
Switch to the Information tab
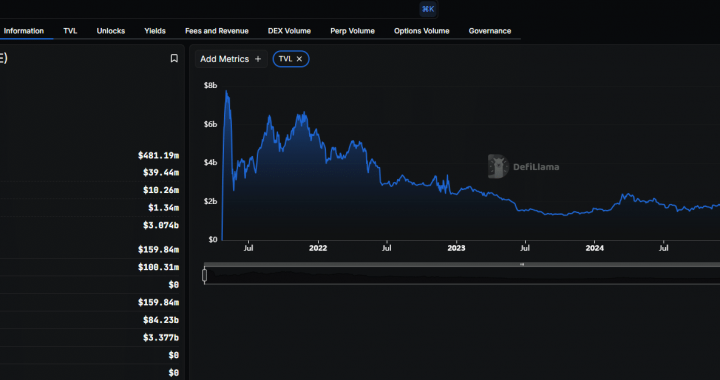pyautogui.click(x=24, y=31)
